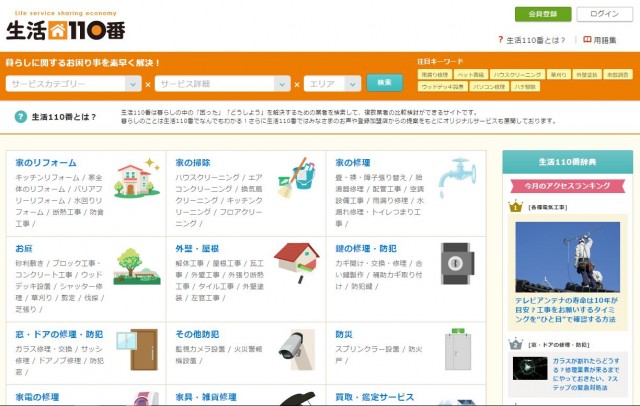This screenshot has width=640, height=406.
Task: Open the サービスカテゴリー dropdown
Action: tap(72, 84)
